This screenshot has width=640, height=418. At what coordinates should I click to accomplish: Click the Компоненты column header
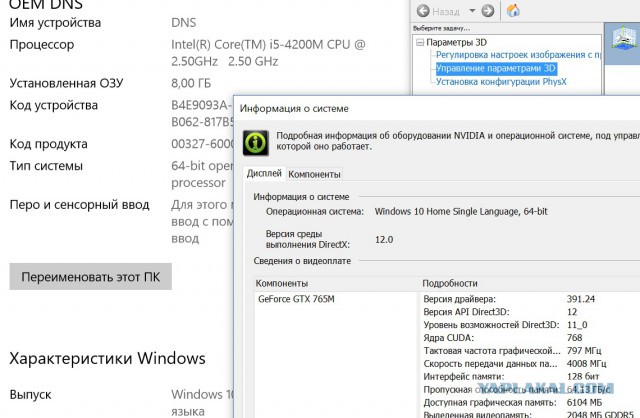coord(282,283)
